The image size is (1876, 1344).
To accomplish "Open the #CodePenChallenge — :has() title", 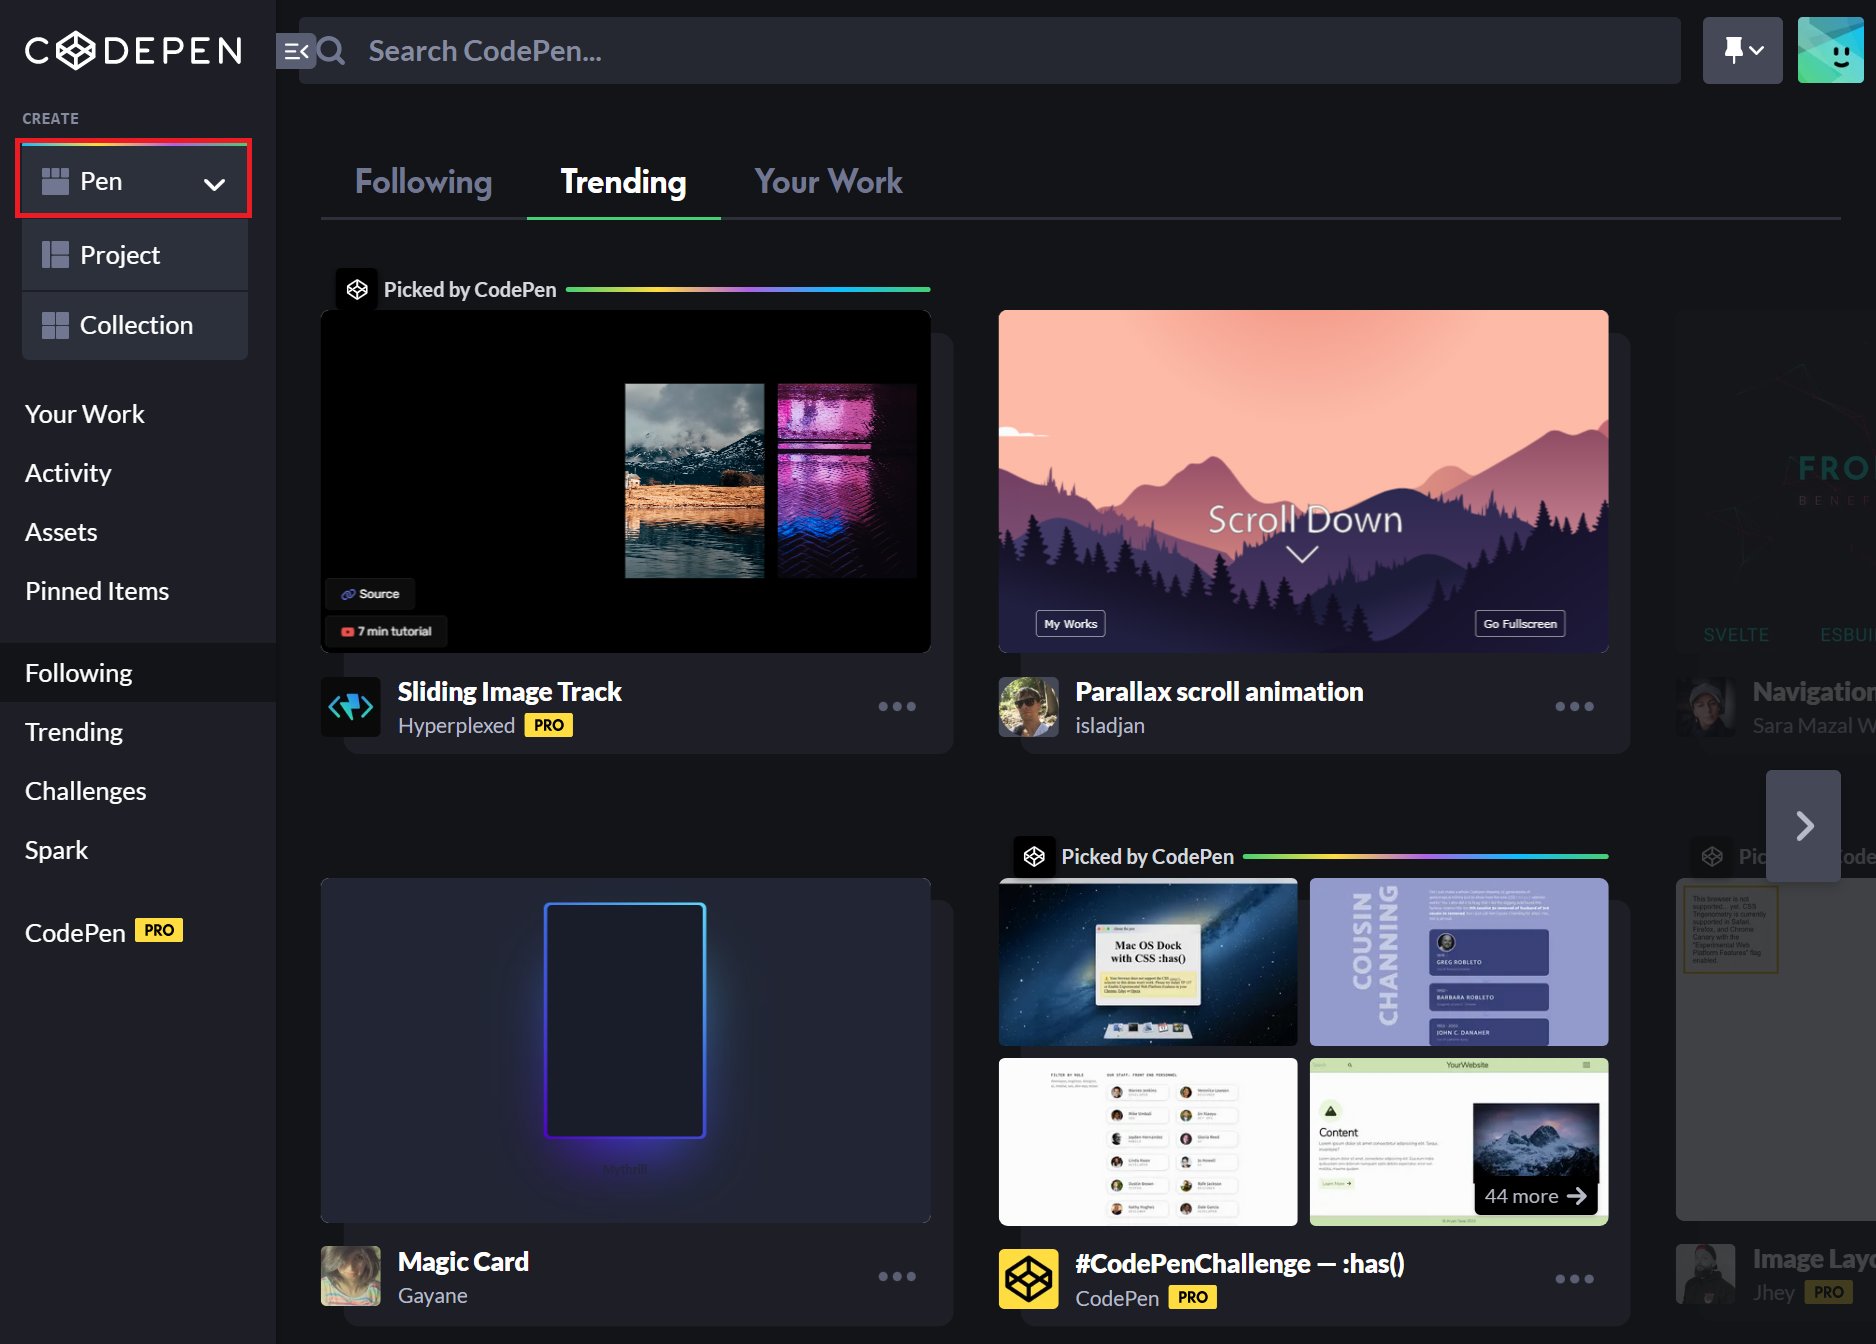I will pos(1240,1264).
